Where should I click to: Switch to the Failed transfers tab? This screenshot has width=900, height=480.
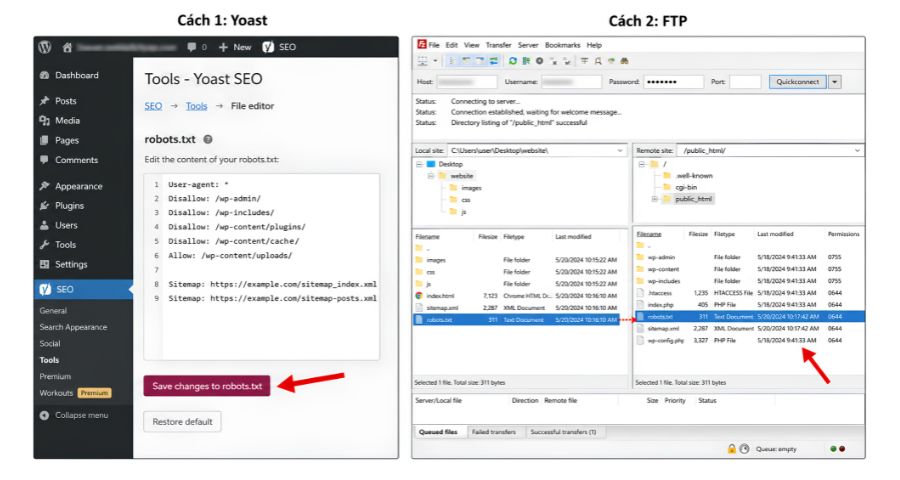[x=494, y=432]
